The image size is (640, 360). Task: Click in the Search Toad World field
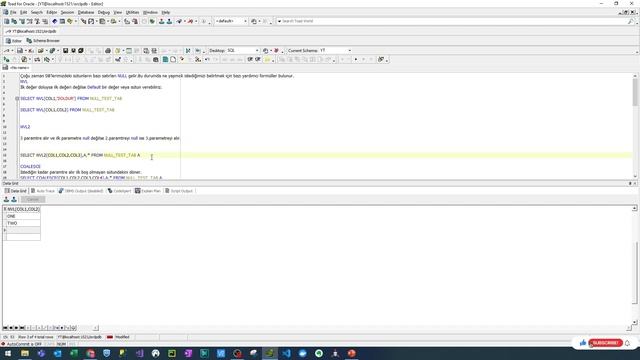click(x=453, y=21)
